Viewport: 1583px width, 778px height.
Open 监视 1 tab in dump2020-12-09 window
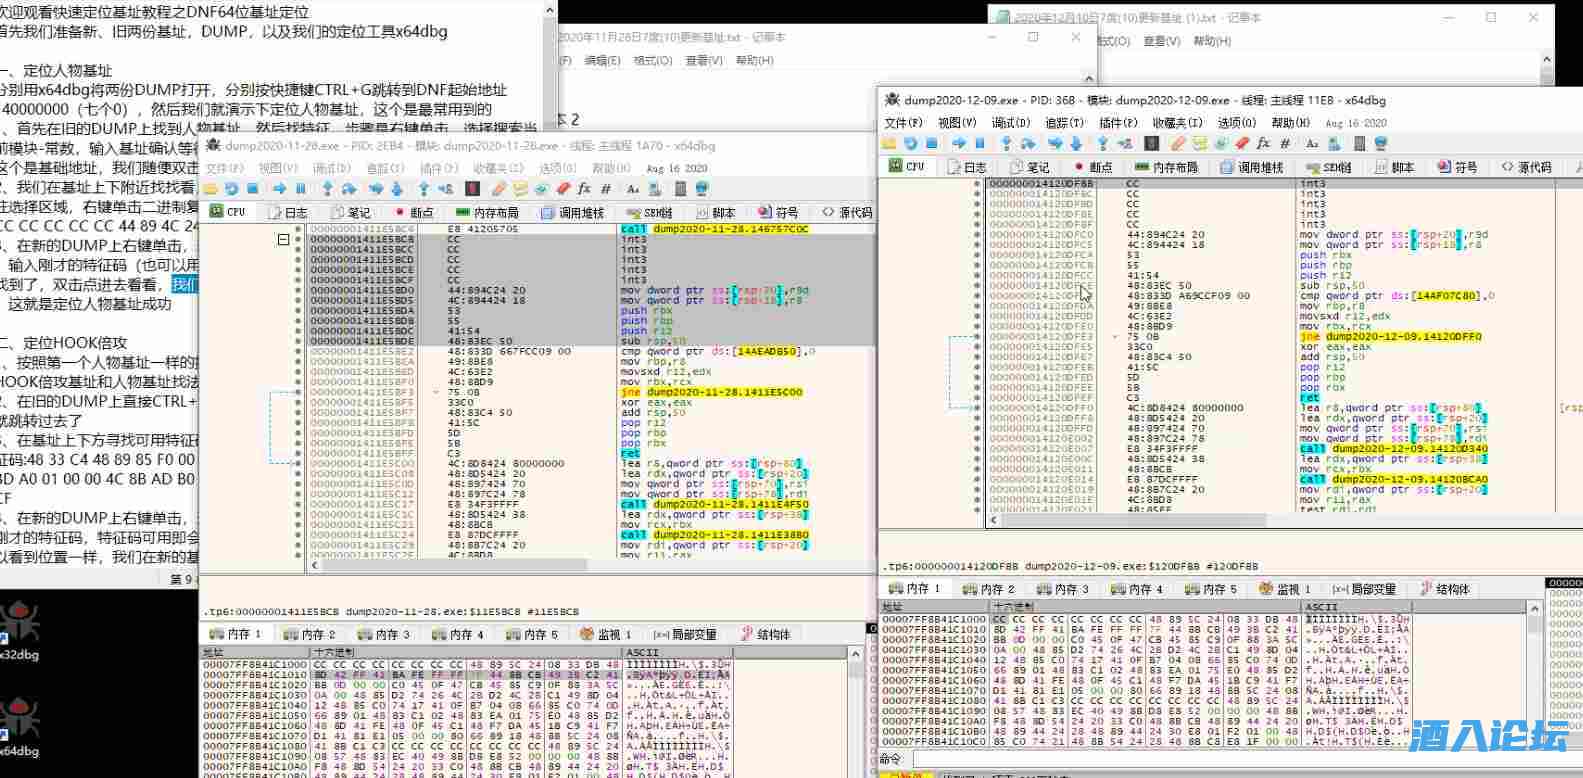(1286, 589)
